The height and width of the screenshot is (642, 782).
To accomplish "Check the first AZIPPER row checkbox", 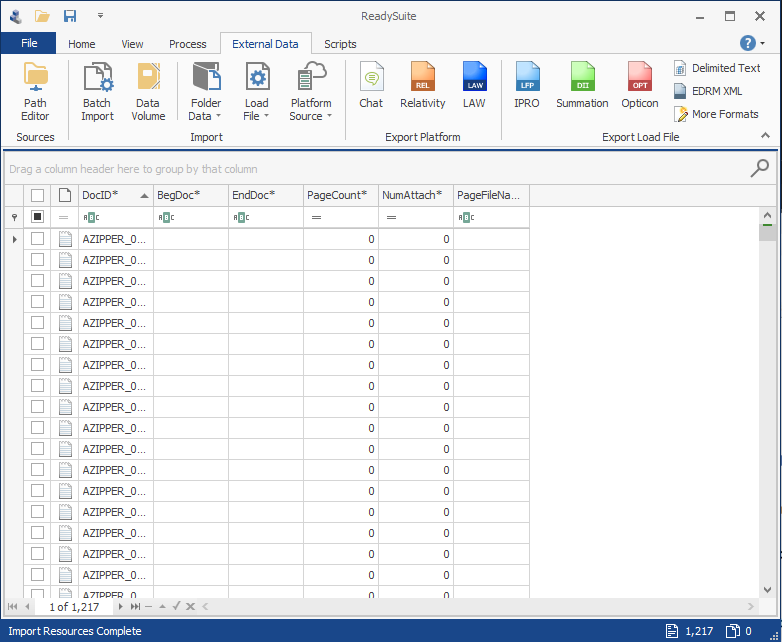I will tap(37, 239).
